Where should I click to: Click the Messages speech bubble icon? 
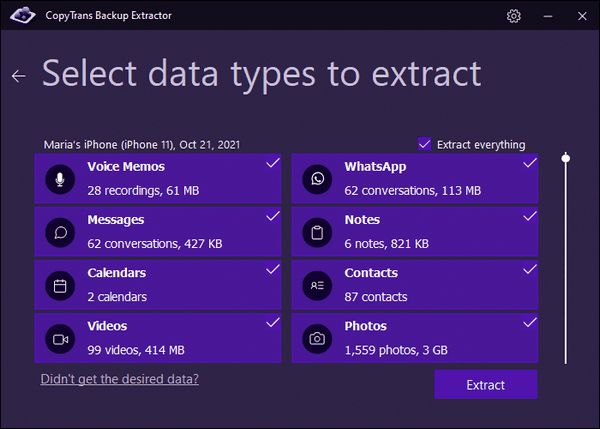pos(60,232)
